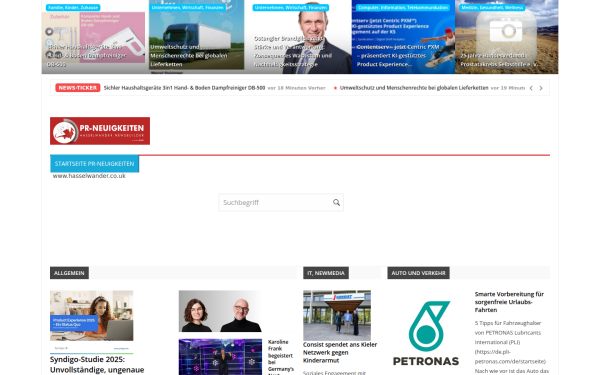Open ticker item about Sichler Dampfreiniger DB-500
Viewport: 600px width, 375px height.
point(184,88)
